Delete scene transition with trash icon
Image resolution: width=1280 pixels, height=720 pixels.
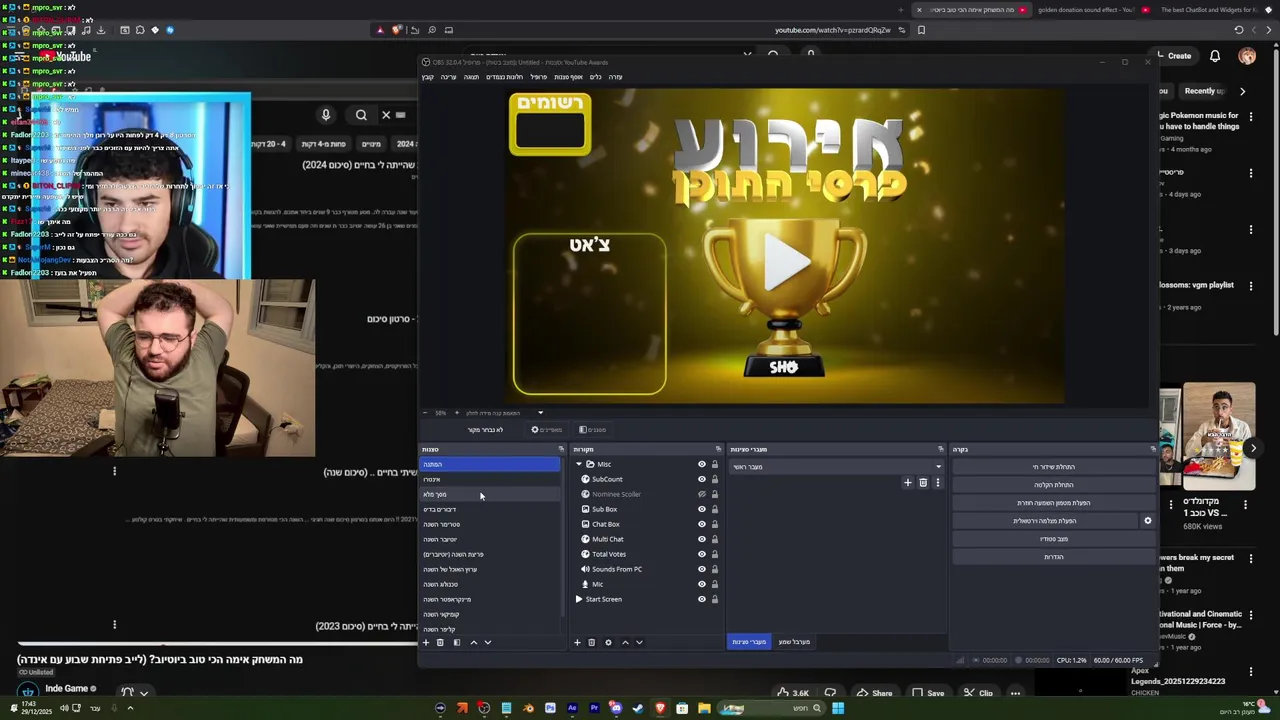[923, 483]
